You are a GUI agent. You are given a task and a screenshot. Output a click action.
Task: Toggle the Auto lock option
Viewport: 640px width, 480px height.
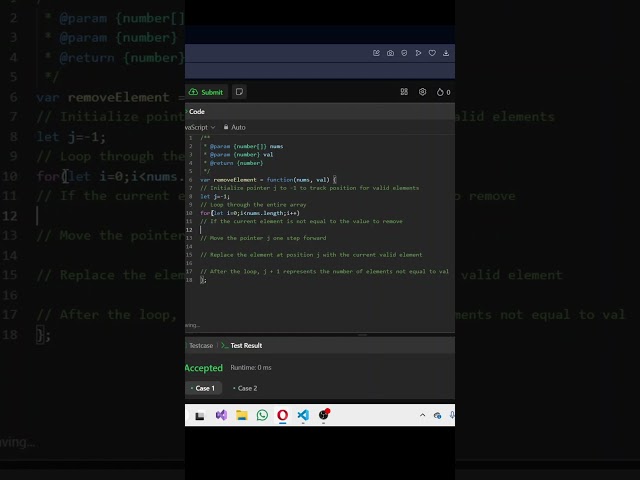tap(234, 127)
